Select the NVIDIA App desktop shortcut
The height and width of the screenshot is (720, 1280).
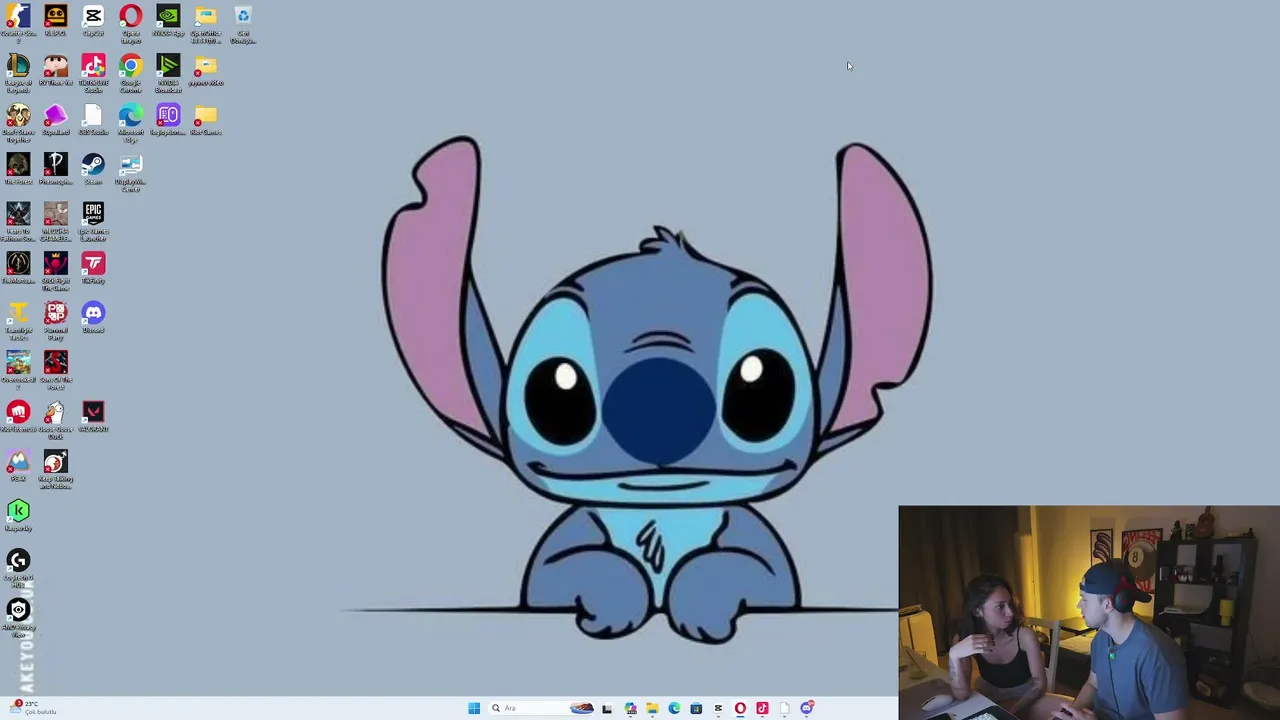point(168,22)
